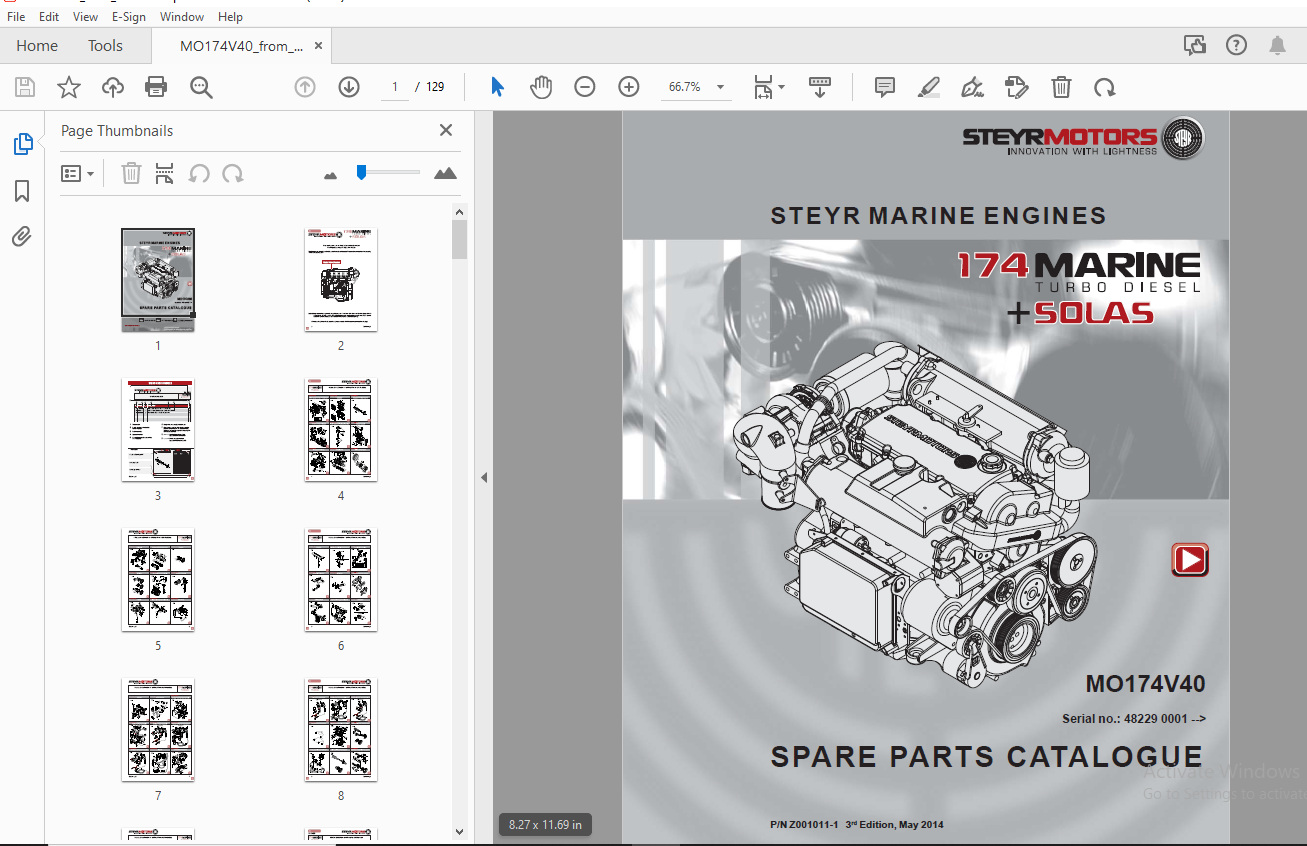This screenshot has height=846, width=1307.
Task: Open the E-Sign menu
Action: click(128, 17)
